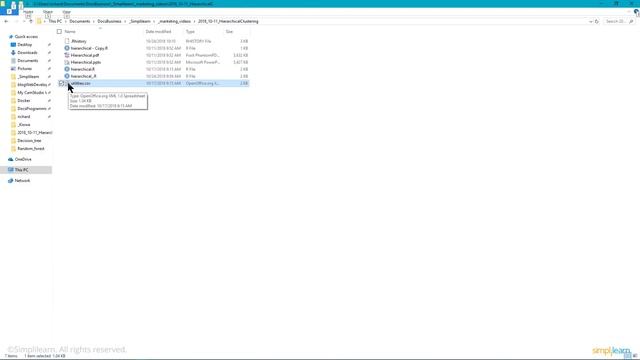Viewport: 640px width, 360px height.
Task: Open Network in the navigation pane
Action: 22,180
